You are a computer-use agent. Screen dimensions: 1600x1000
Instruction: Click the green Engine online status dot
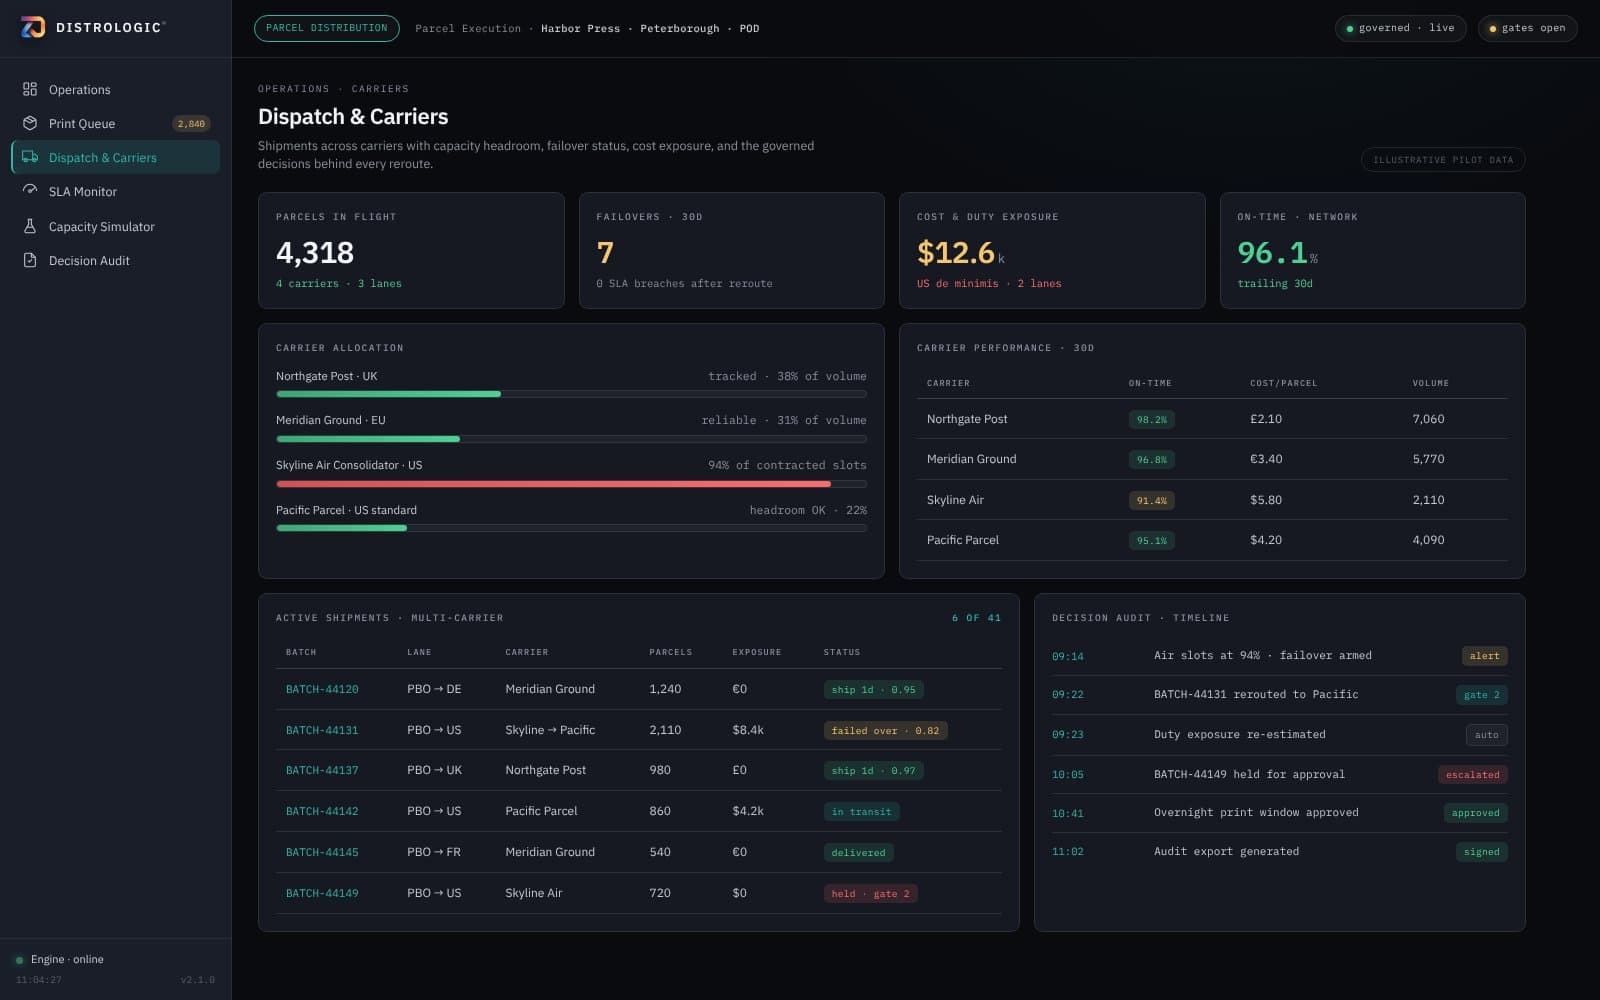click(19, 960)
